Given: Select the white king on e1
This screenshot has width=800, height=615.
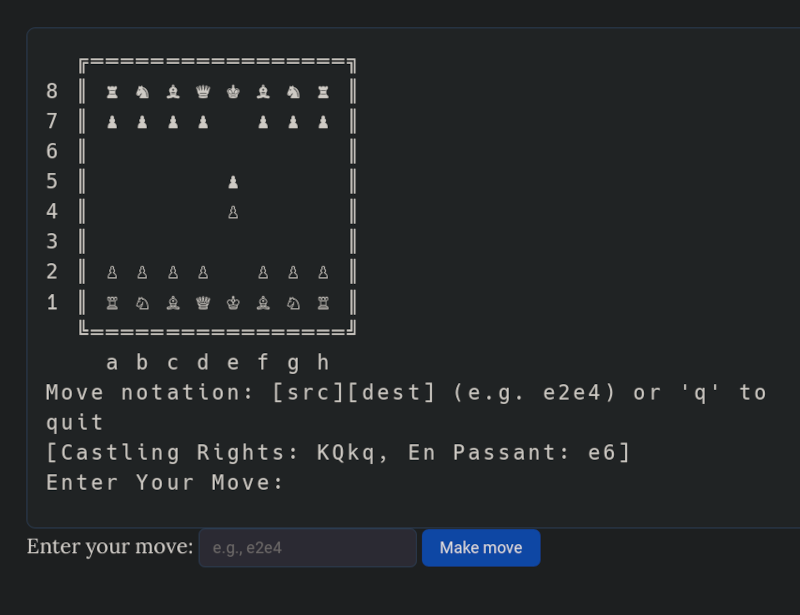Looking at the screenshot, I should 233,302.
